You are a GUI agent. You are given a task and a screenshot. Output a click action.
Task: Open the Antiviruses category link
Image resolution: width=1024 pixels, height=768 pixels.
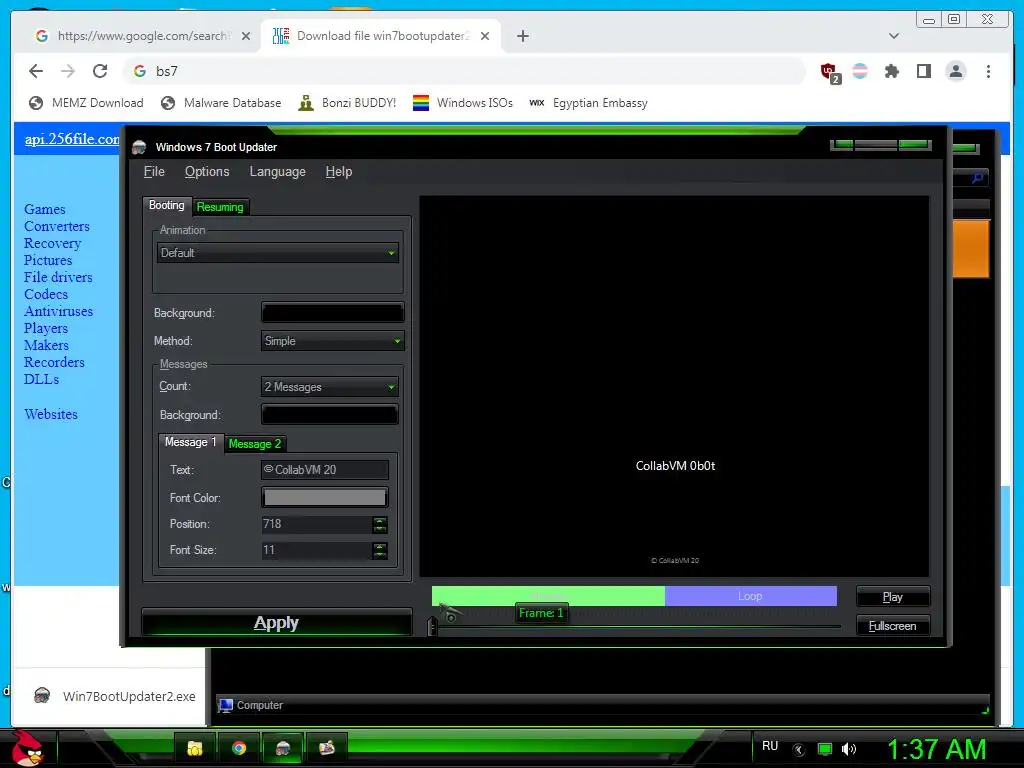pos(58,312)
